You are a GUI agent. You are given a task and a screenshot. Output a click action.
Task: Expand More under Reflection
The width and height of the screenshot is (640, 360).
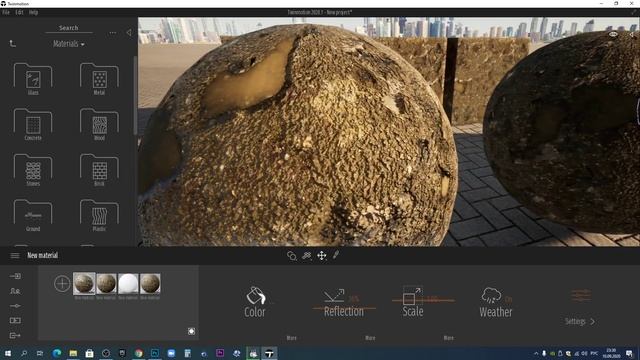click(x=370, y=338)
